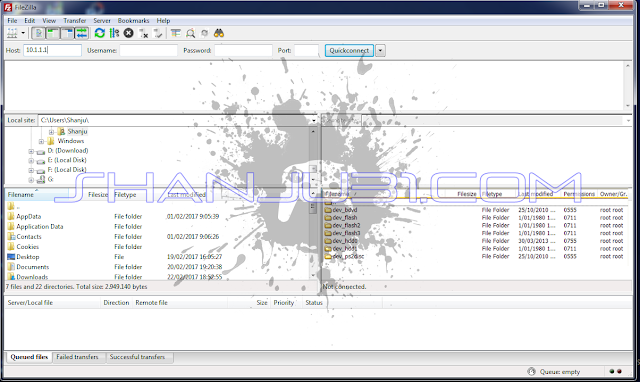The height and width of the screenshot is (382, 640).
Task: Open the Site Manager dropdown arrow
Action: [23, 33]
